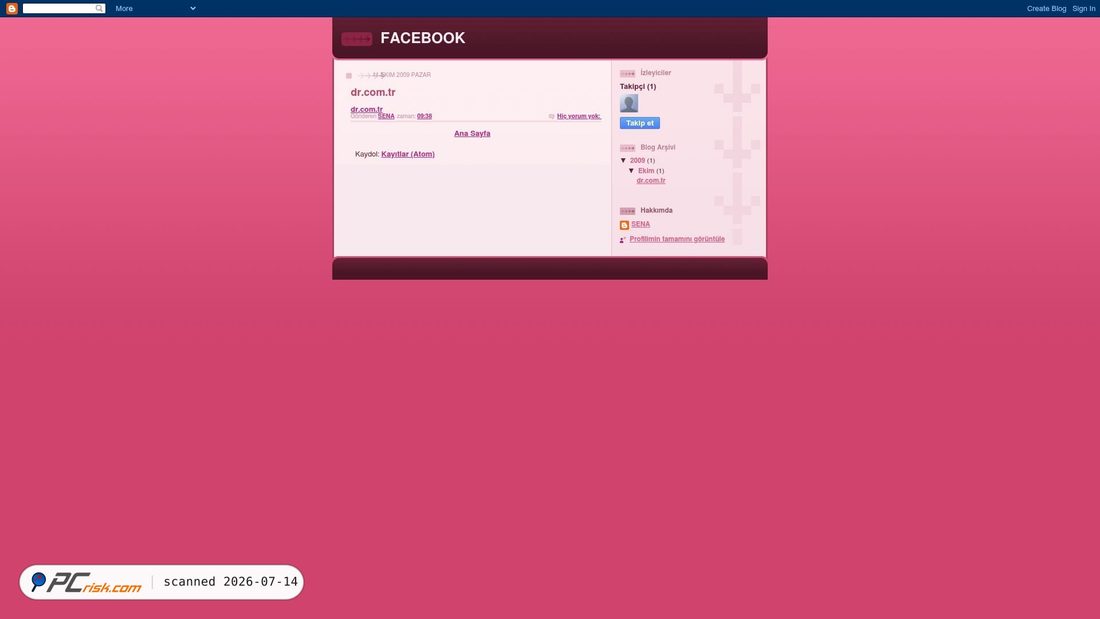Follow the dr.com.tr link in the post body
Image resolution: width=1100 pixels, height=619 pixels.
(x=366, y=109)
